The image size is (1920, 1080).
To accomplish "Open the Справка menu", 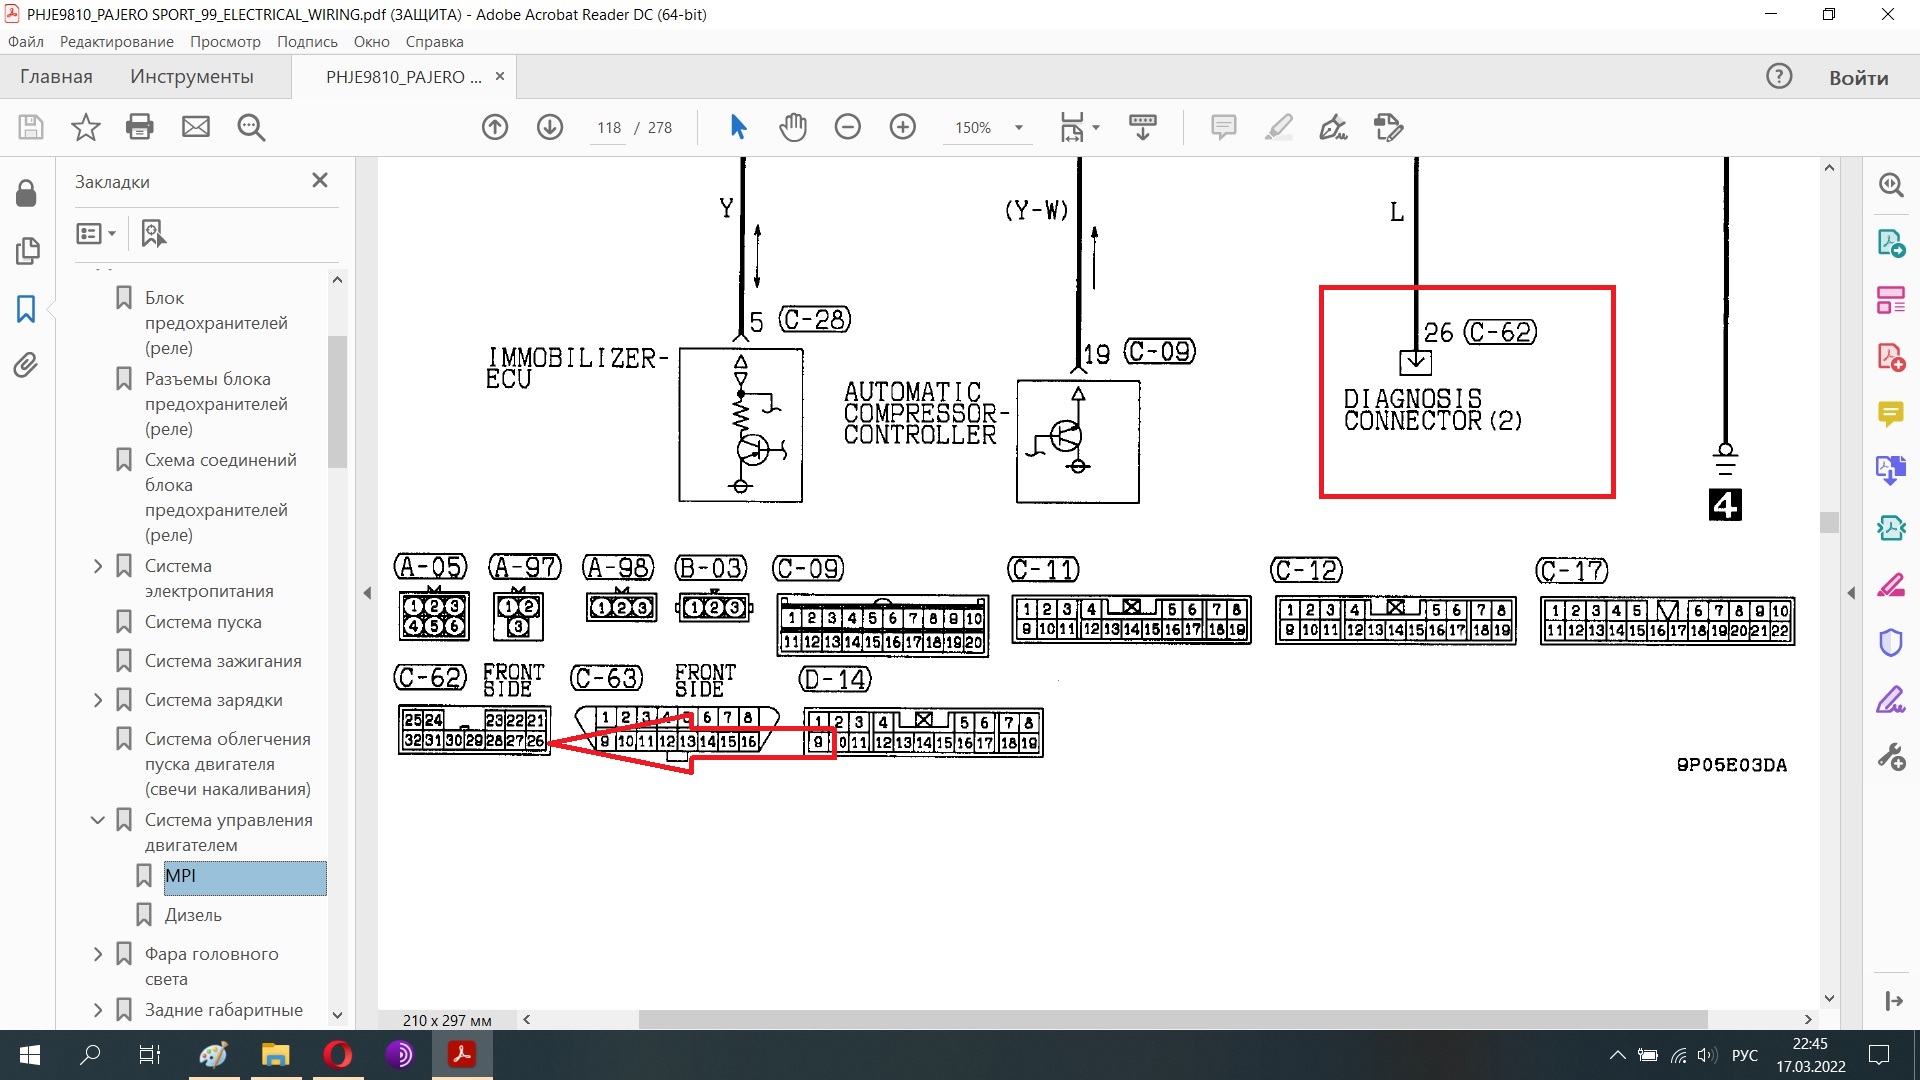I will [434, 42].
